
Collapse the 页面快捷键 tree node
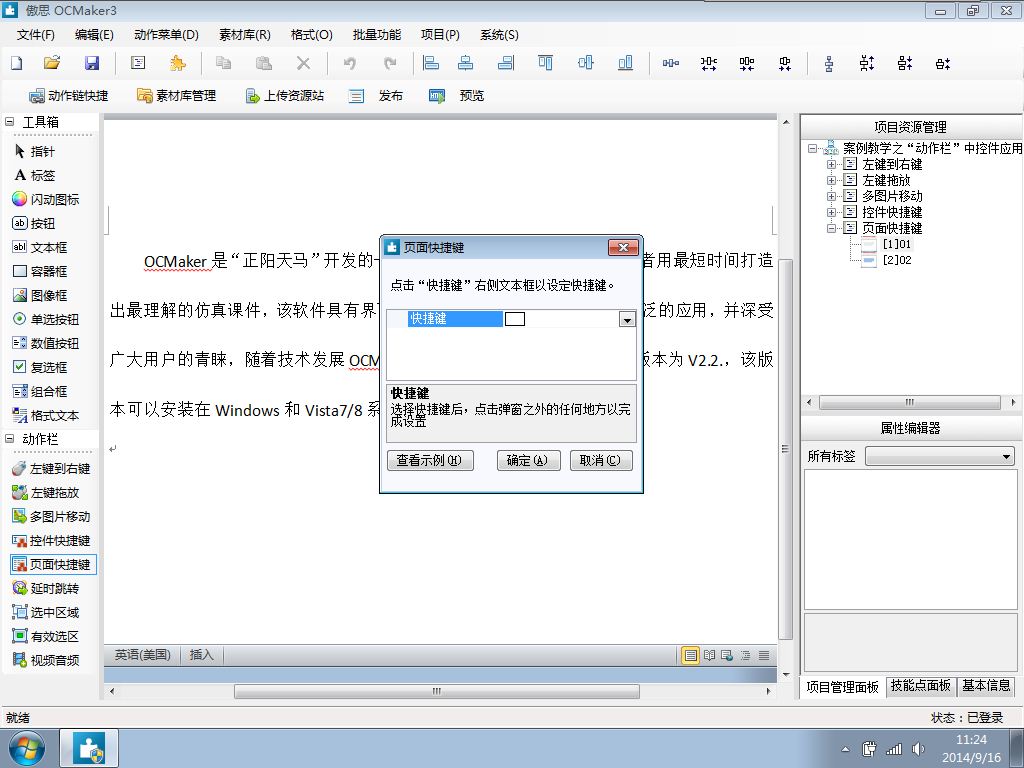[831, 228]
